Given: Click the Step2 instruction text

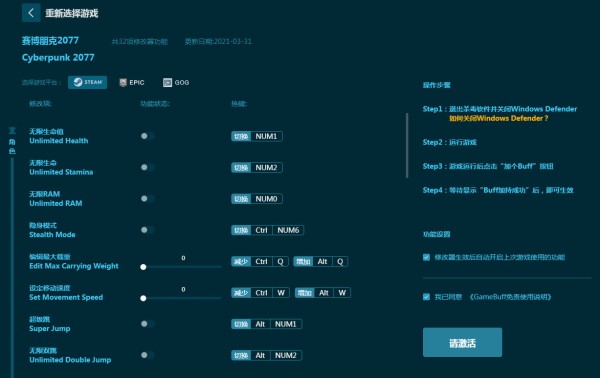Looking at the screenshot, I should (450, 142).
